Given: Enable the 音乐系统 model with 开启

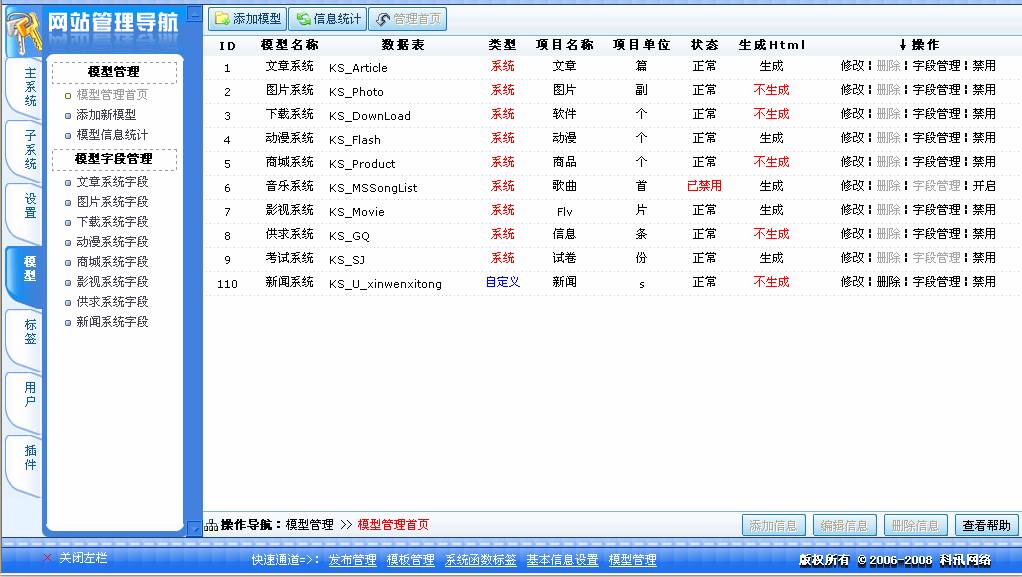Looking at the screenshot, I should (984, 185).
